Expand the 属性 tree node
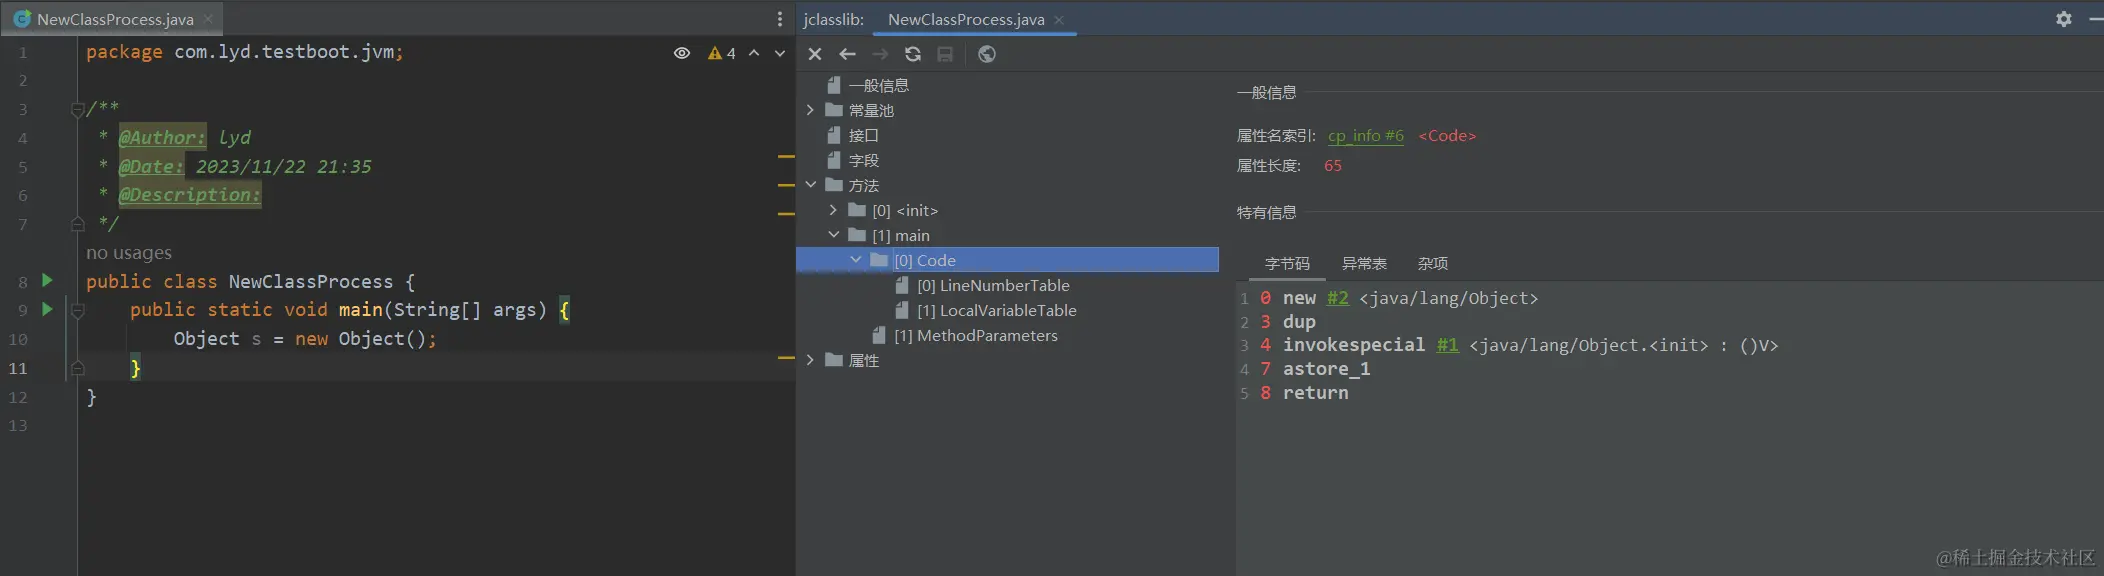This screenshot has width=2104, height=576. [x=810, y=360]
